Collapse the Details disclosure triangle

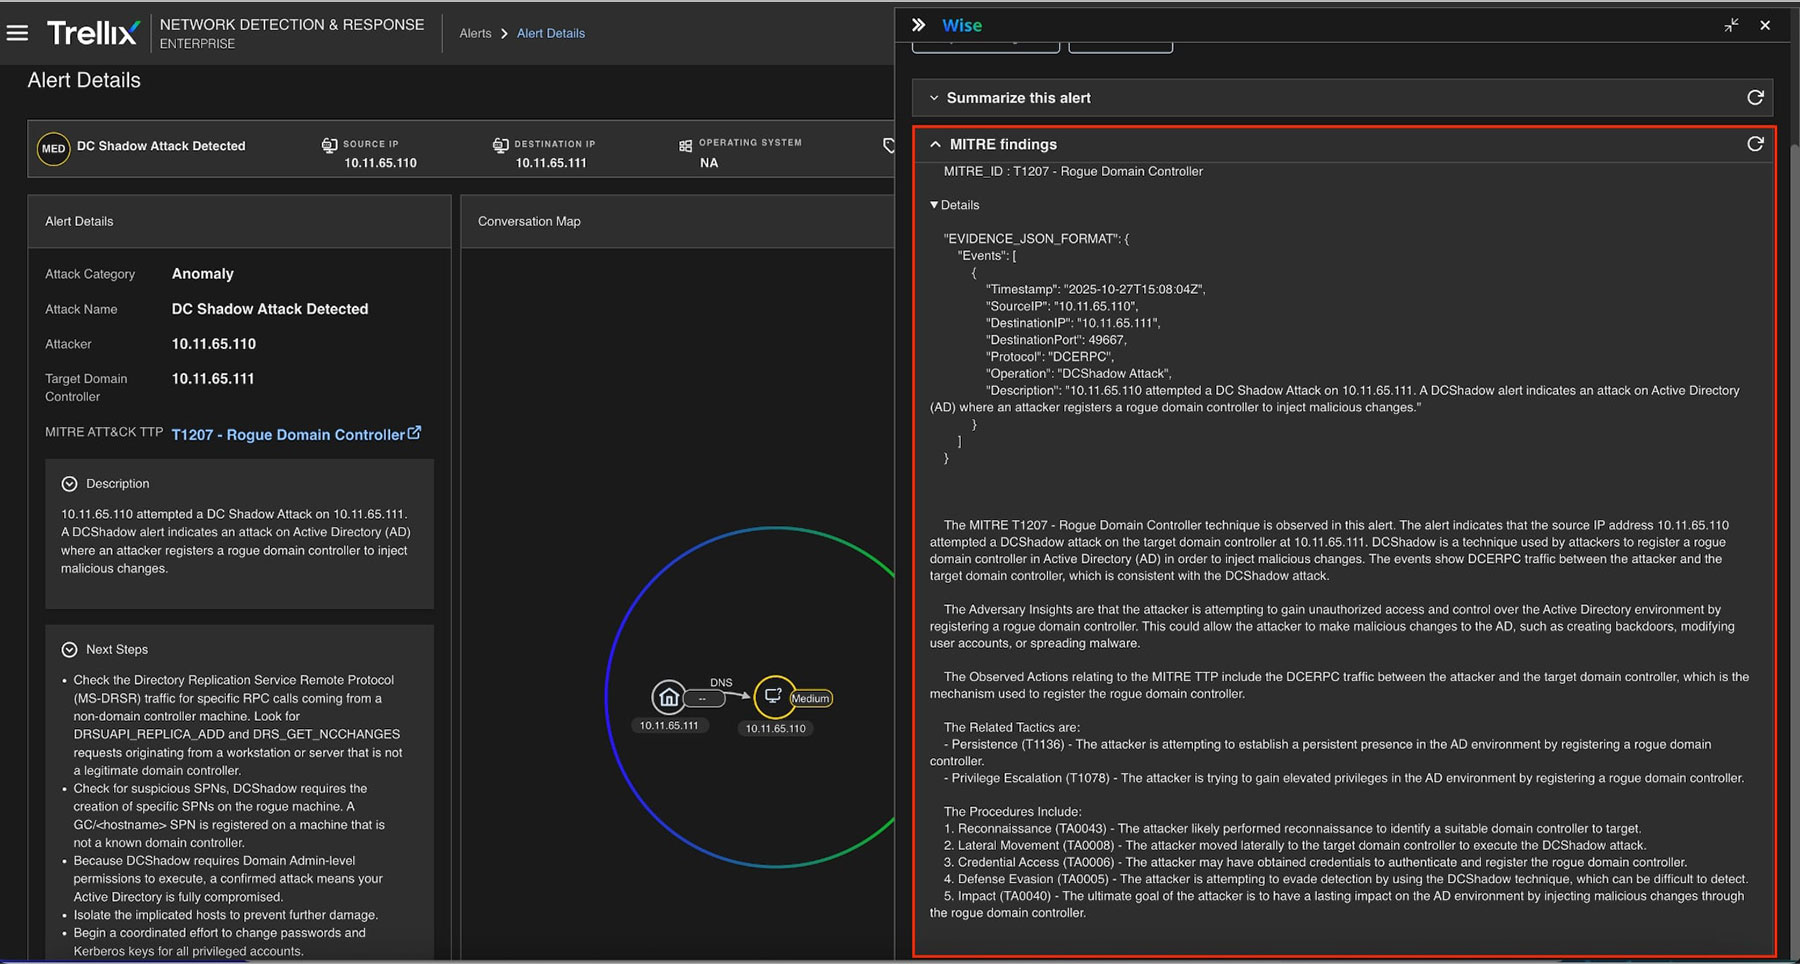click(x=934, y=205)
